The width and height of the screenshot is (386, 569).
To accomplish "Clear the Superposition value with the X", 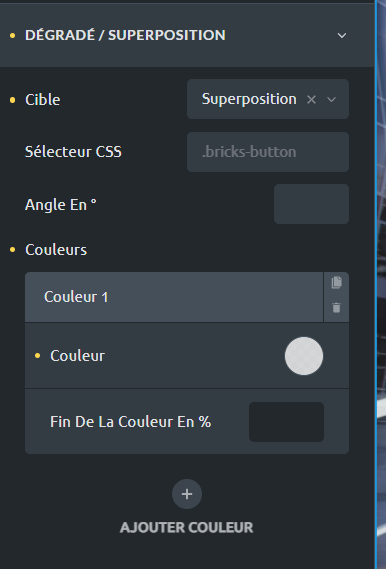I will click(311, 99).
